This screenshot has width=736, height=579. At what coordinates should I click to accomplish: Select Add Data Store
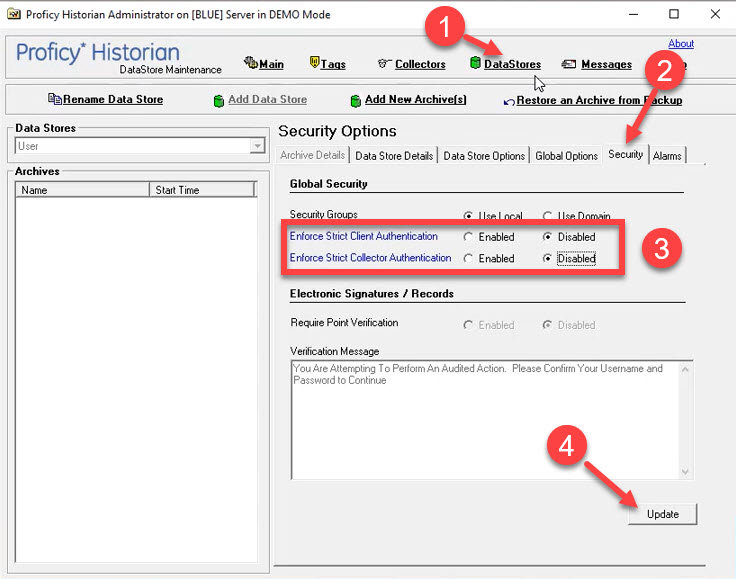click(268, 99)
